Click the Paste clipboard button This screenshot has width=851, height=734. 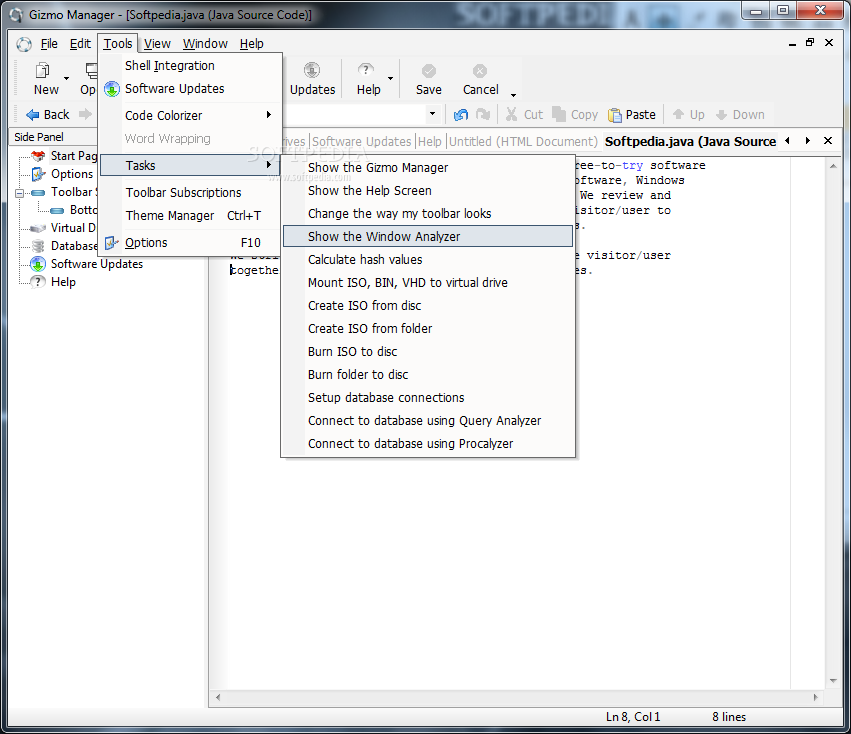632,115
